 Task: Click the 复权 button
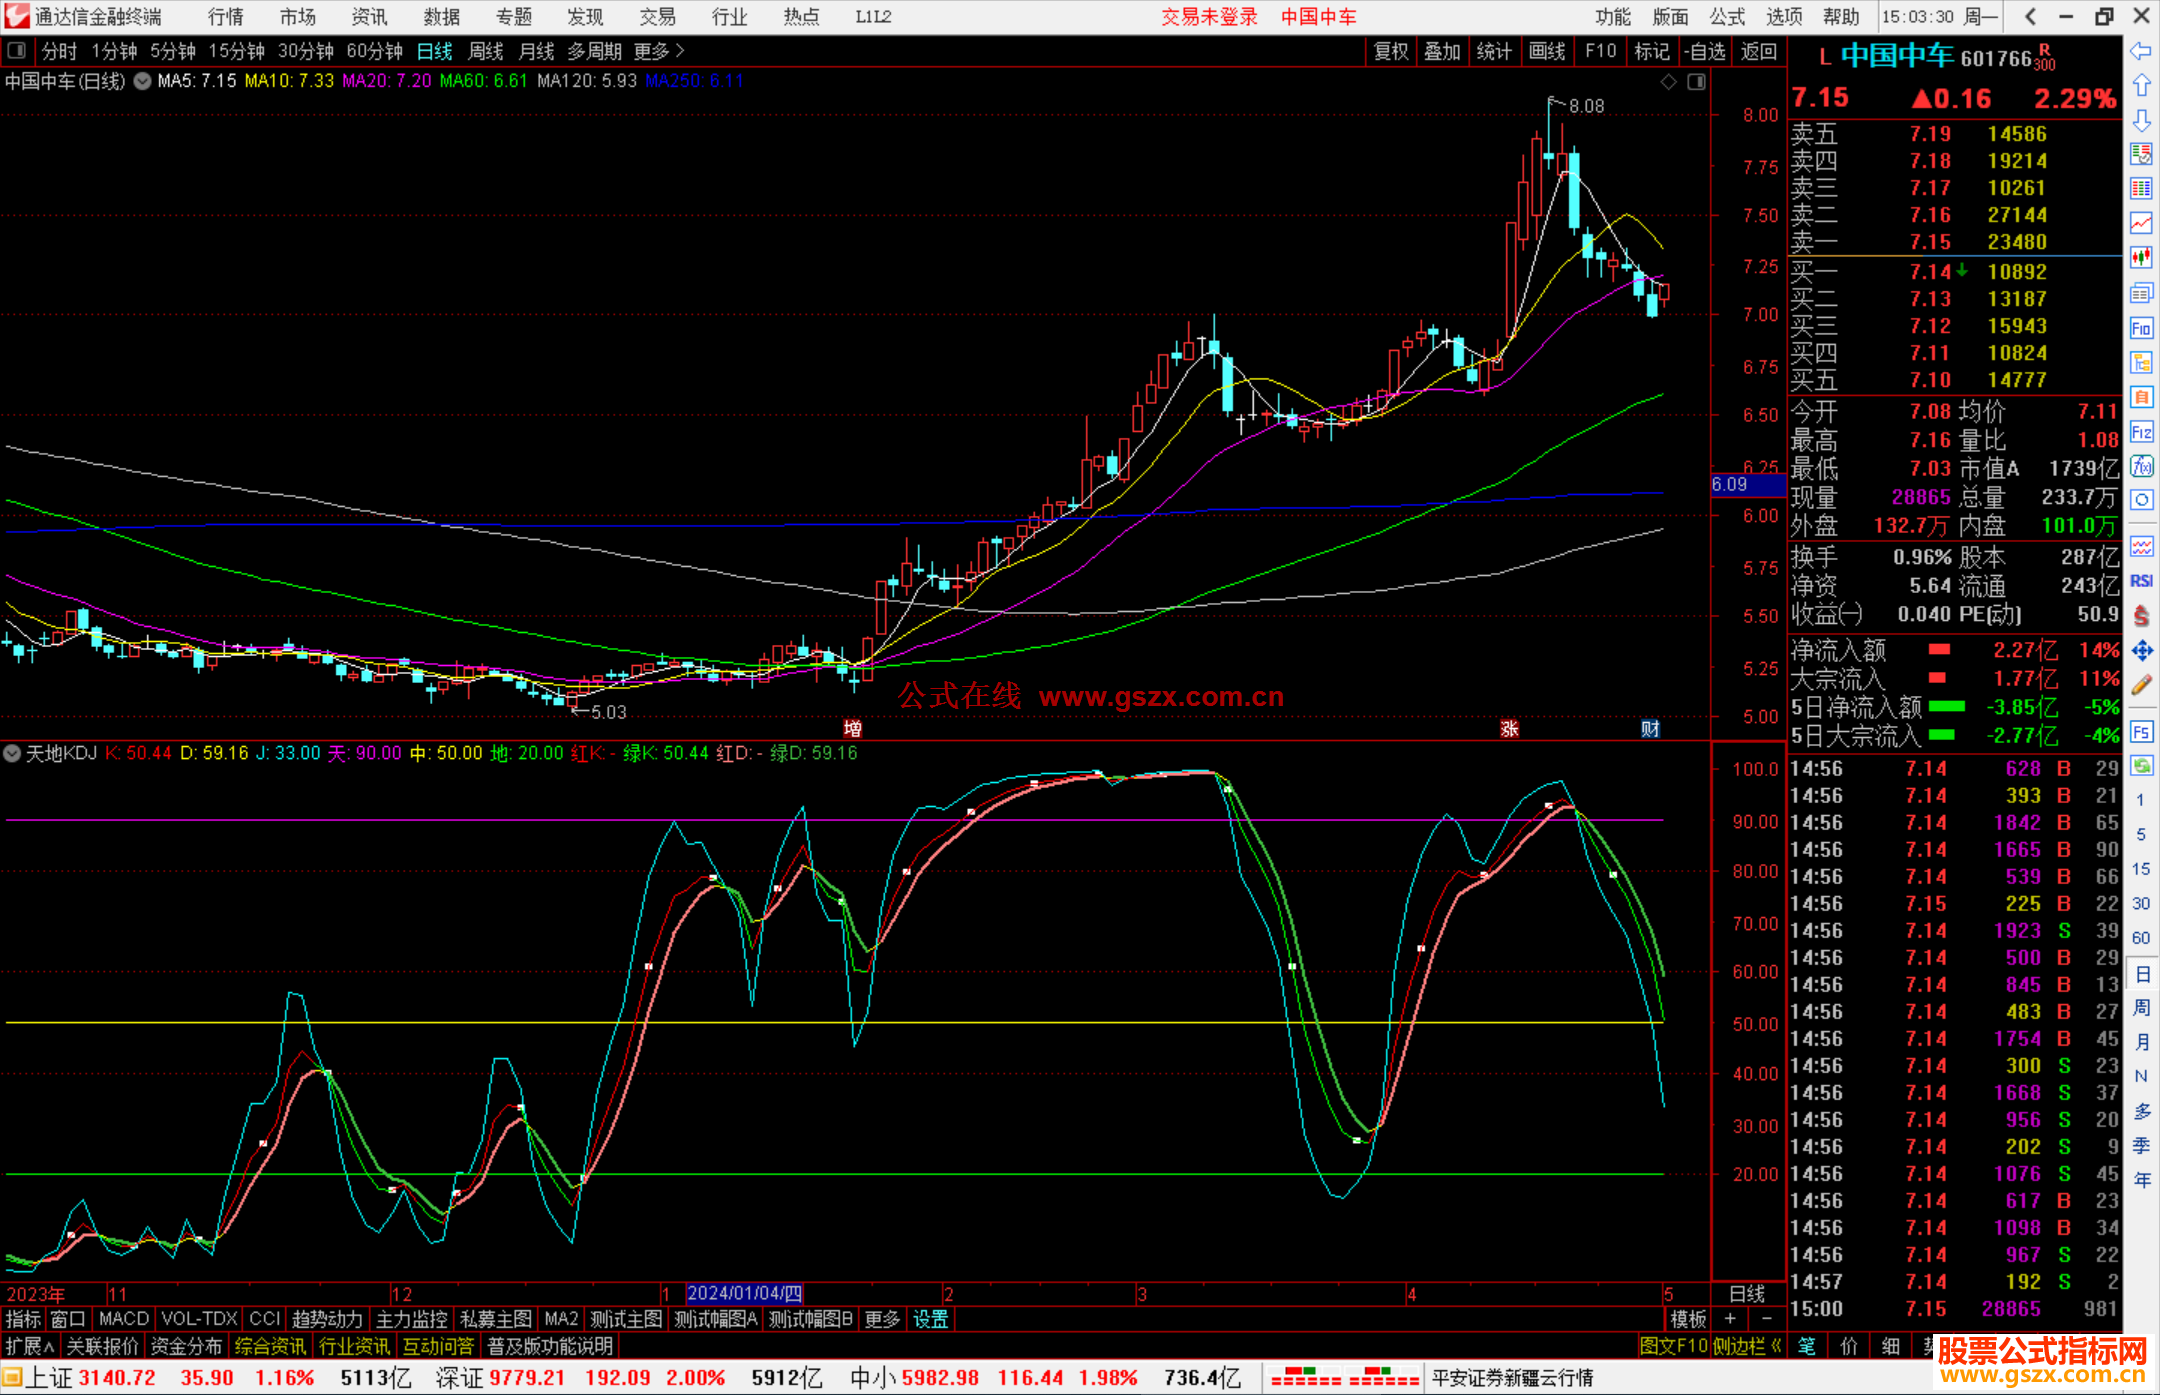pos(1390,51)
